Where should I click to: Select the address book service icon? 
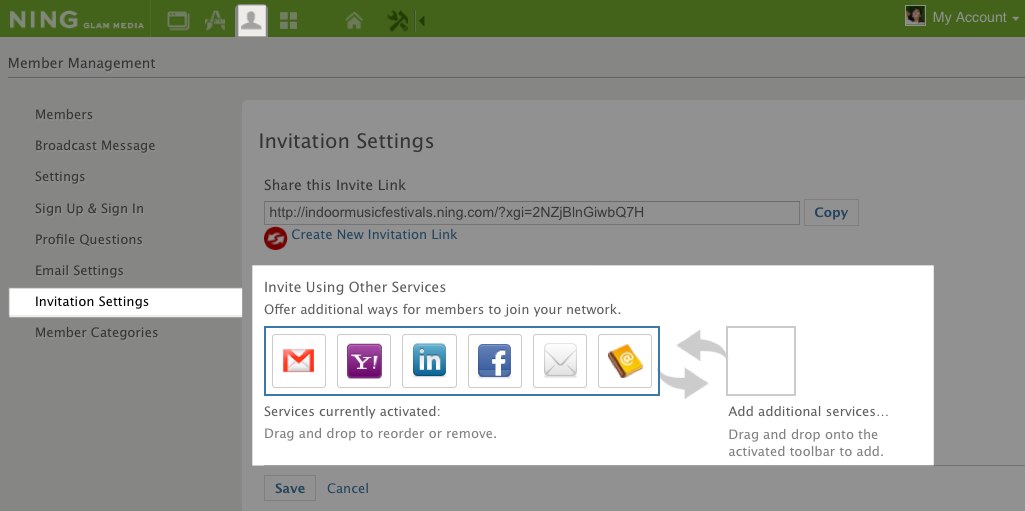(x=625, y=361)
